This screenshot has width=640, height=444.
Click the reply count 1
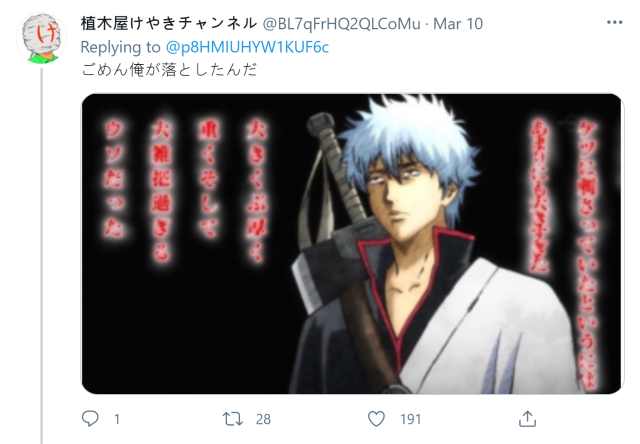(117, 419)
